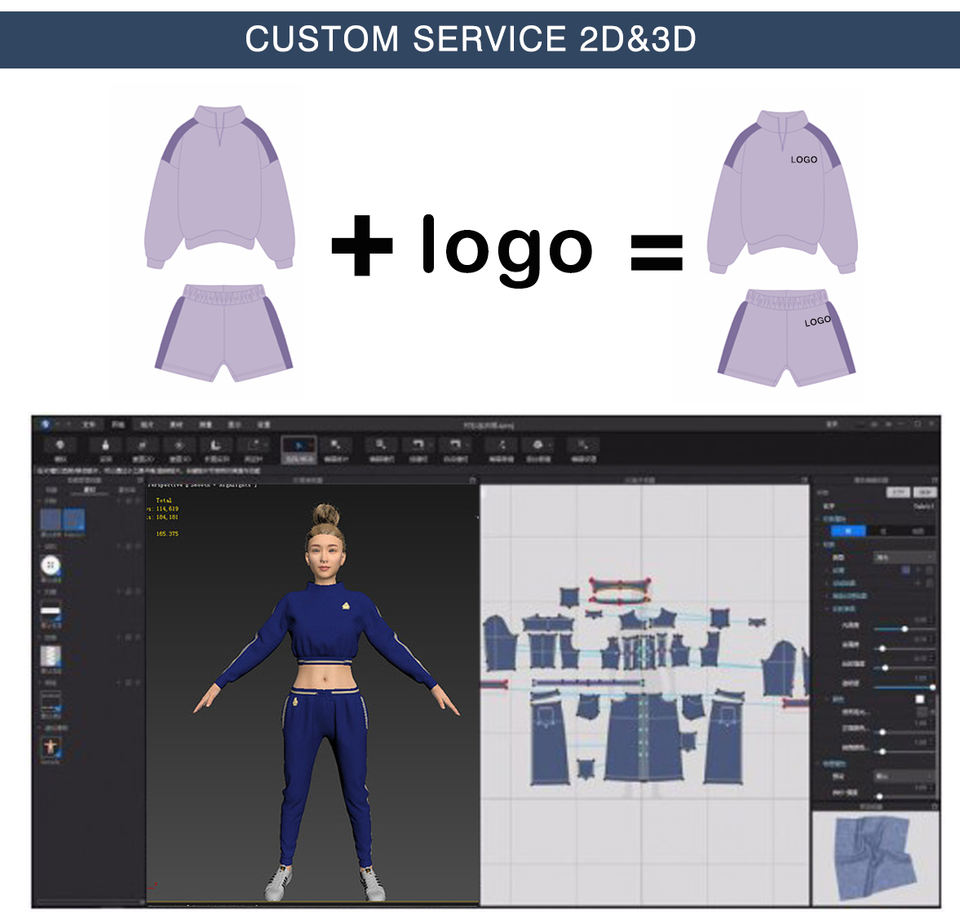The width and height of the screenshot is (960, 923).
Task: Select the red-outlined collar pattern piece in the 2D window
Action: pyautogui.click(x=620, y=590)
